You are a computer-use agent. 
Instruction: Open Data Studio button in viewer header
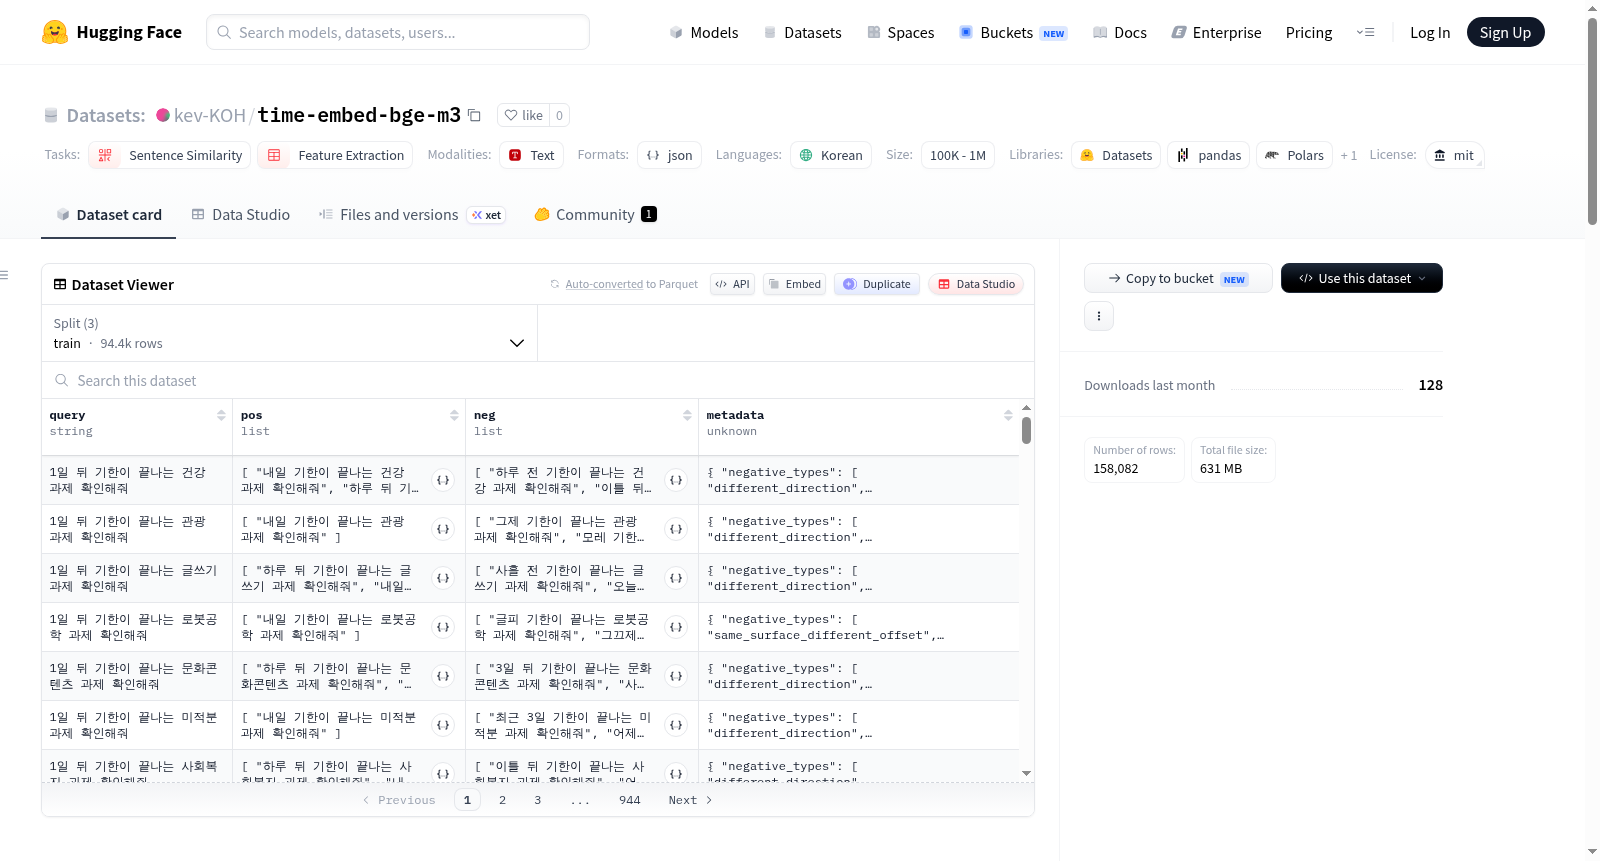point(976,284)
